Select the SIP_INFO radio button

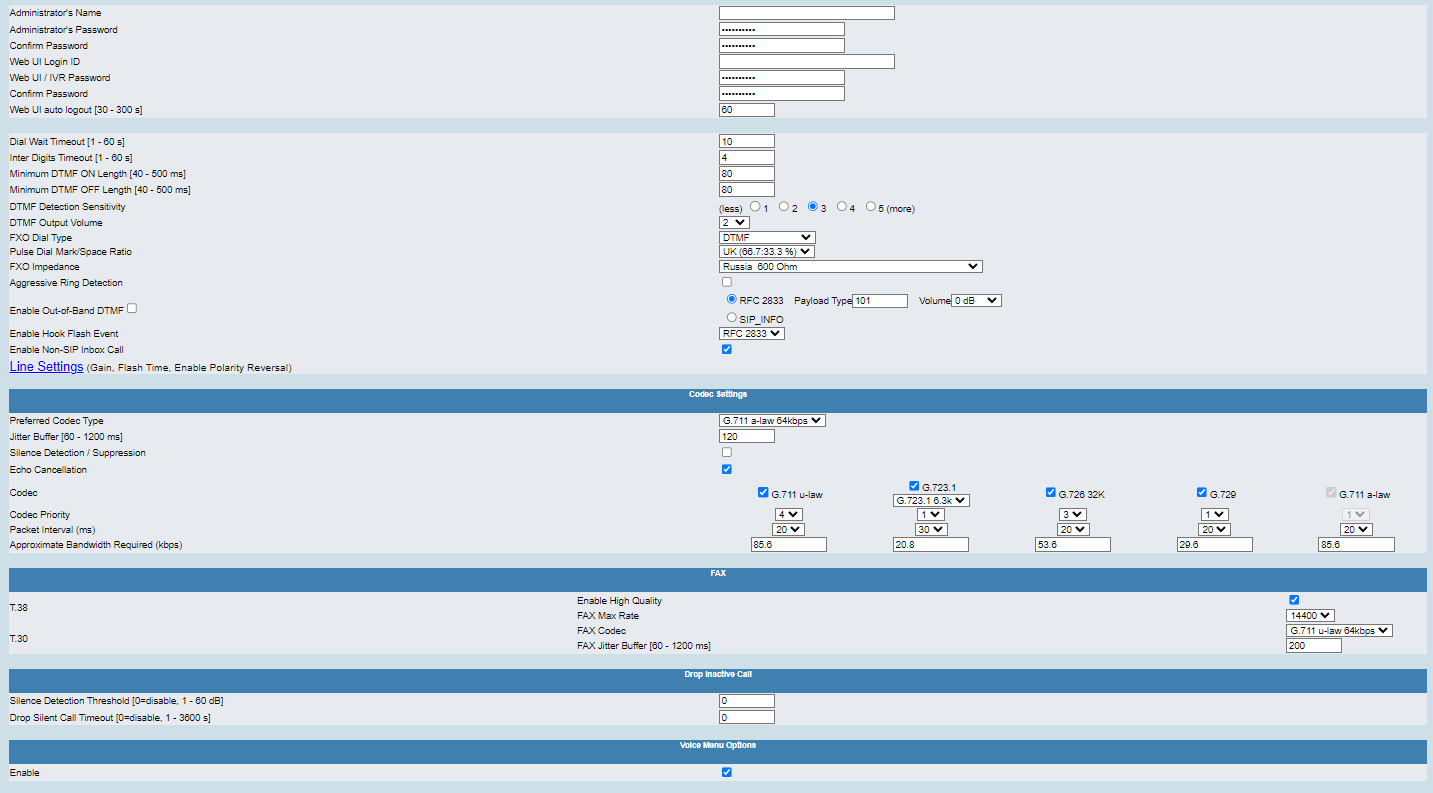tap(732, 317)
